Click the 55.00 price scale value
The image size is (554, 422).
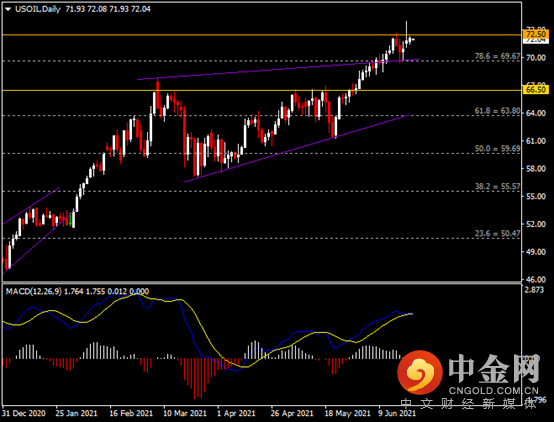coord(536,196)
